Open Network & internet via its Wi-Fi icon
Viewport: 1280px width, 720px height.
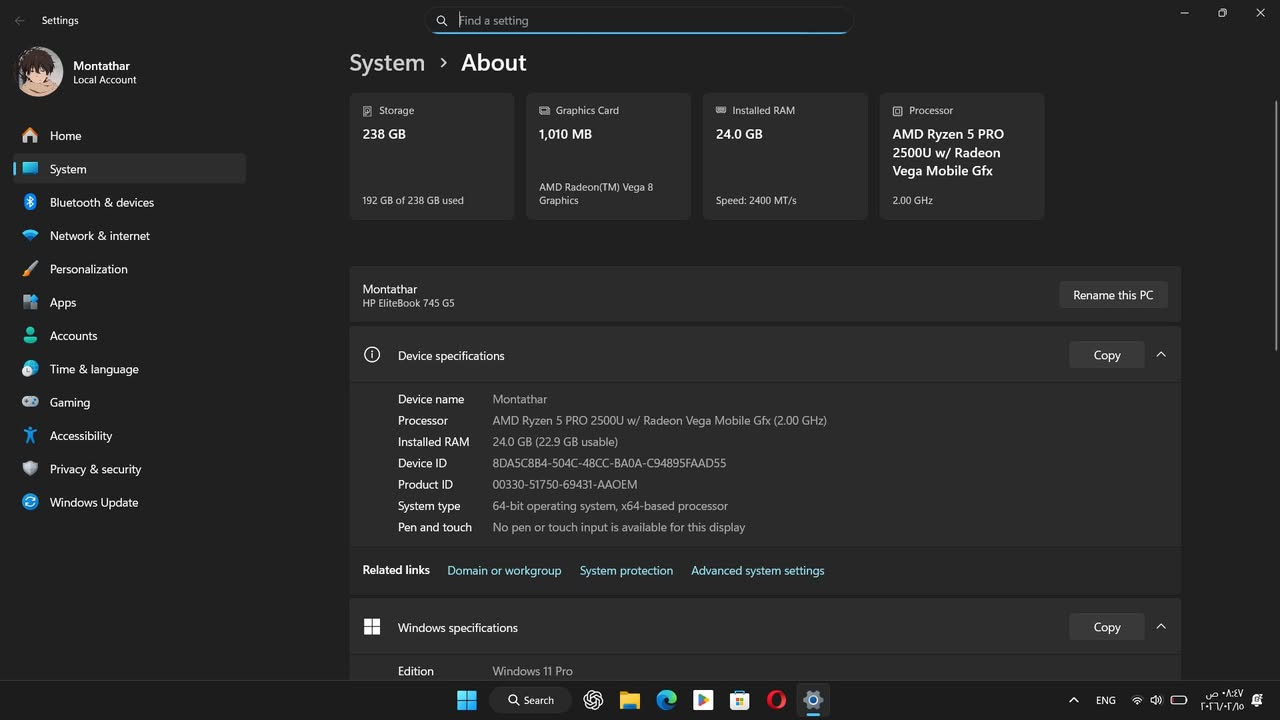click(30, 236)
